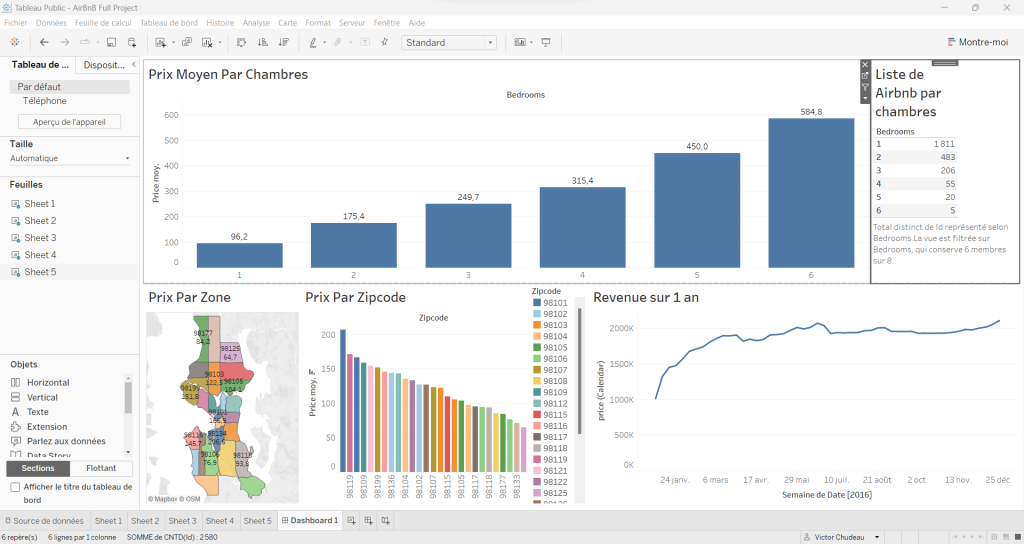Open the Analyse menu
This screenshot has height=544, width=1024.
256,23
